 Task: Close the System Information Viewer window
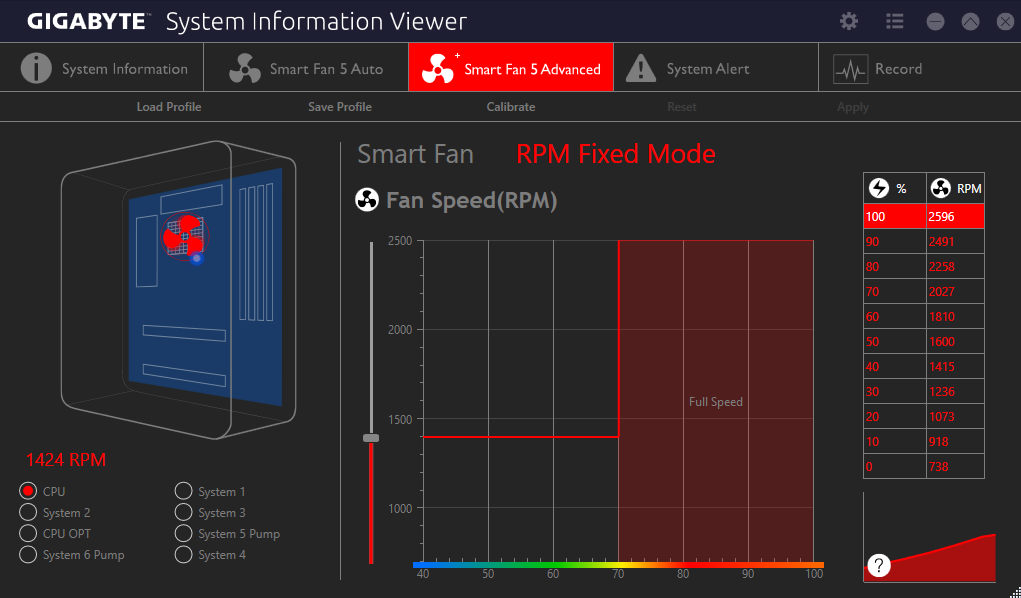[1005, 21]
